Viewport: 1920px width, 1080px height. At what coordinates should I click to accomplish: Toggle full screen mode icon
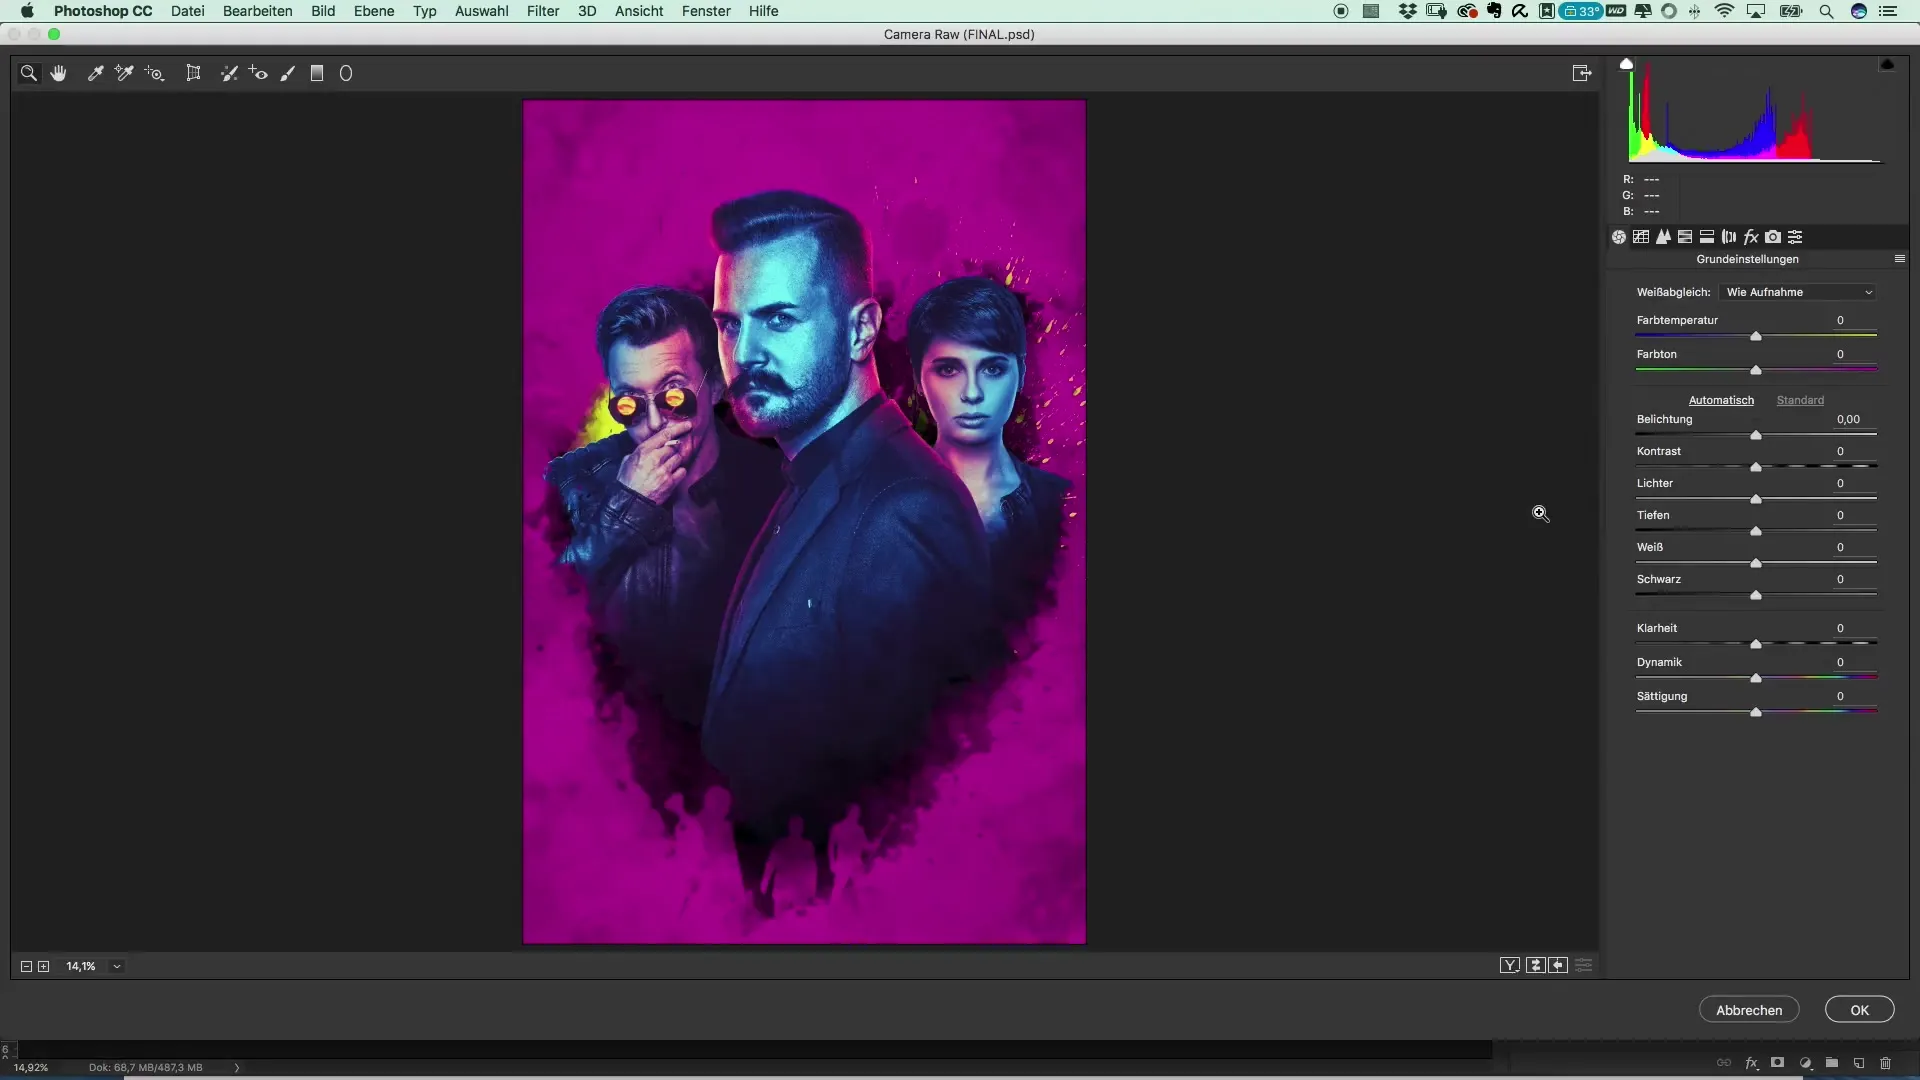pos(1582,73)
